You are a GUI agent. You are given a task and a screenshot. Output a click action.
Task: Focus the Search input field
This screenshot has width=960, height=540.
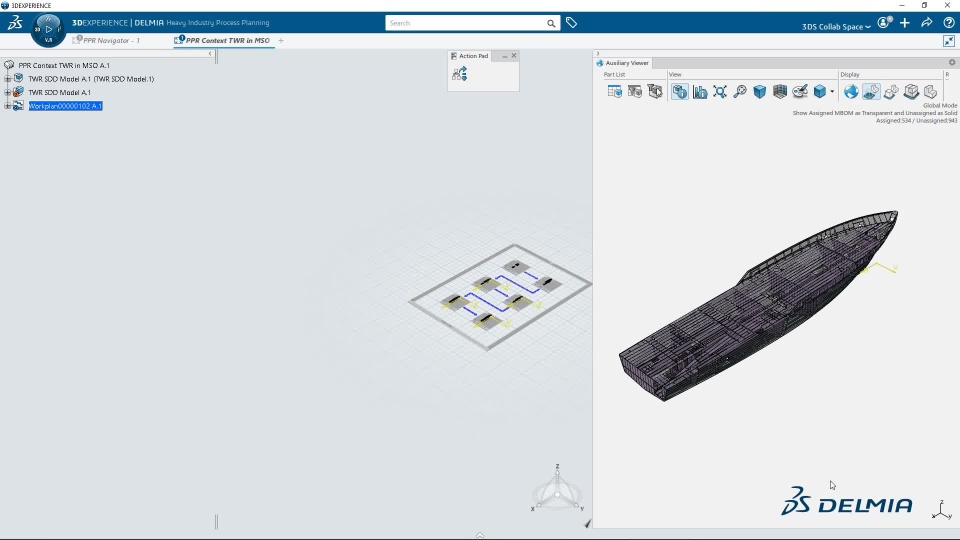[465, 23]
